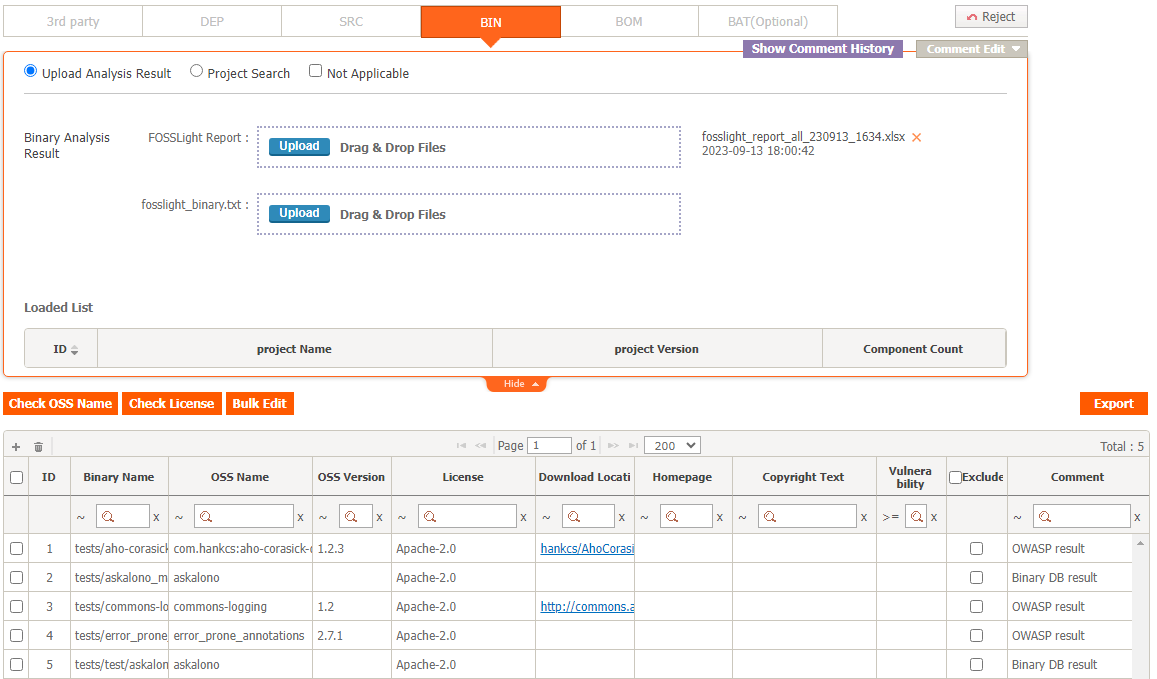Click the trash delete icon in grid toolbar
Image resolution: width=1157 pixels, height=679 pixels.
coord(39,446)
